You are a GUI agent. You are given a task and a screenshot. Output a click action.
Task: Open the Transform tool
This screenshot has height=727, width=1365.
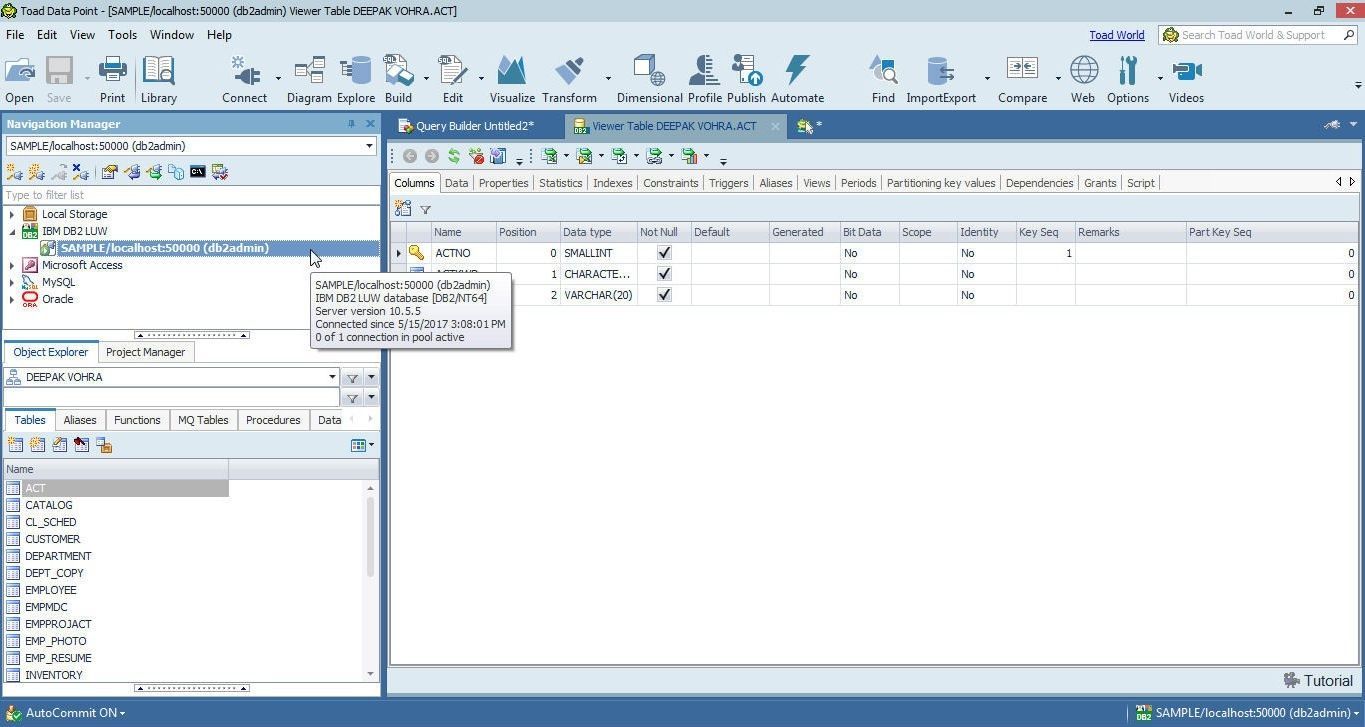tap(569, 79)
